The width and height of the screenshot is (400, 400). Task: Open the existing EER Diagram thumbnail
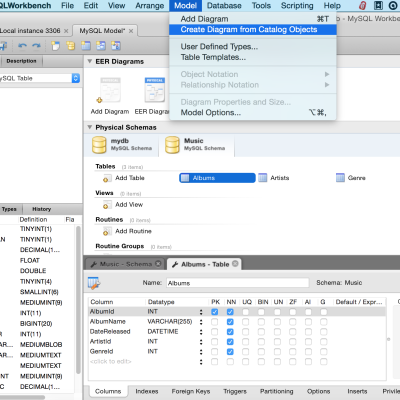point(154,90)
